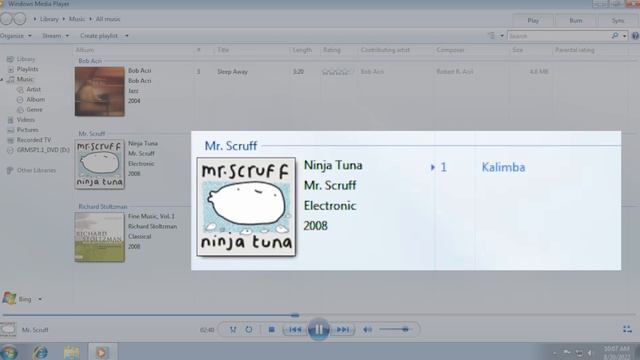Skip to the next track

point(343,329)
